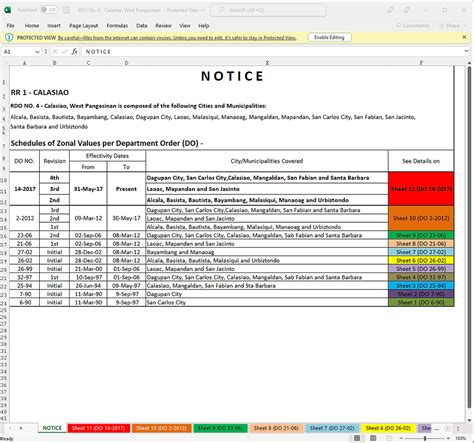The image size is (474, 443).
Task: Expand the formula bar
Action: [x=466, y=51]
